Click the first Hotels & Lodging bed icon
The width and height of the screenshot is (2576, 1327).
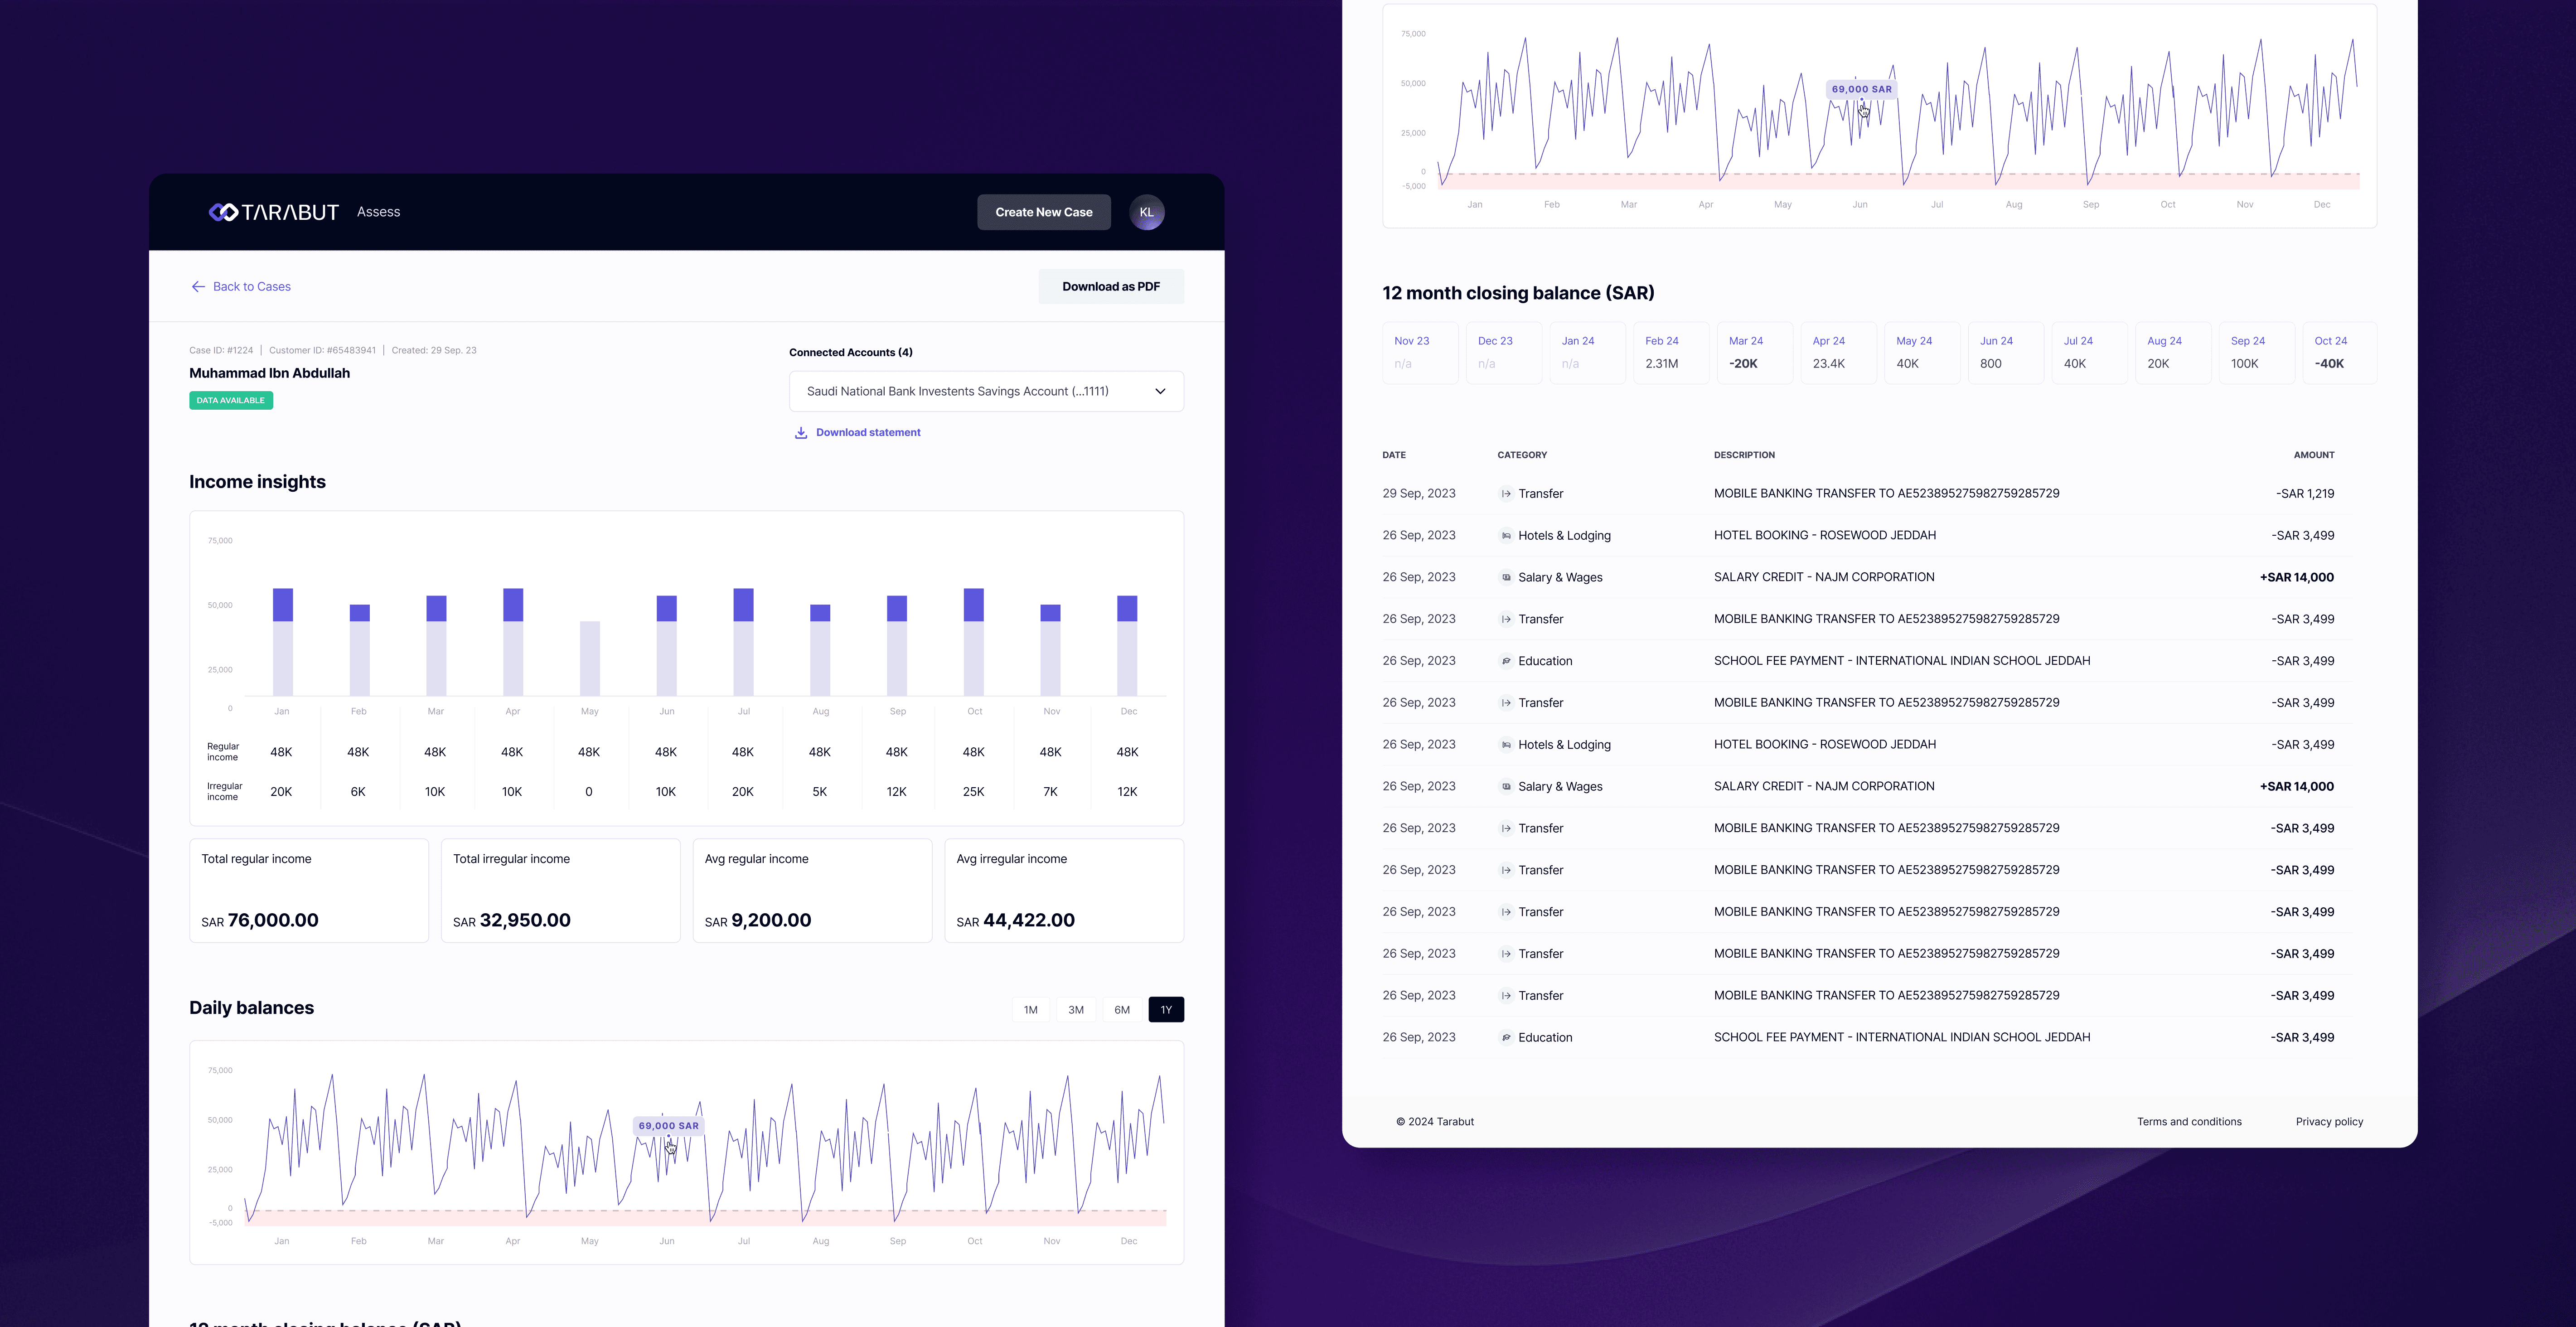coord(1506,536)
